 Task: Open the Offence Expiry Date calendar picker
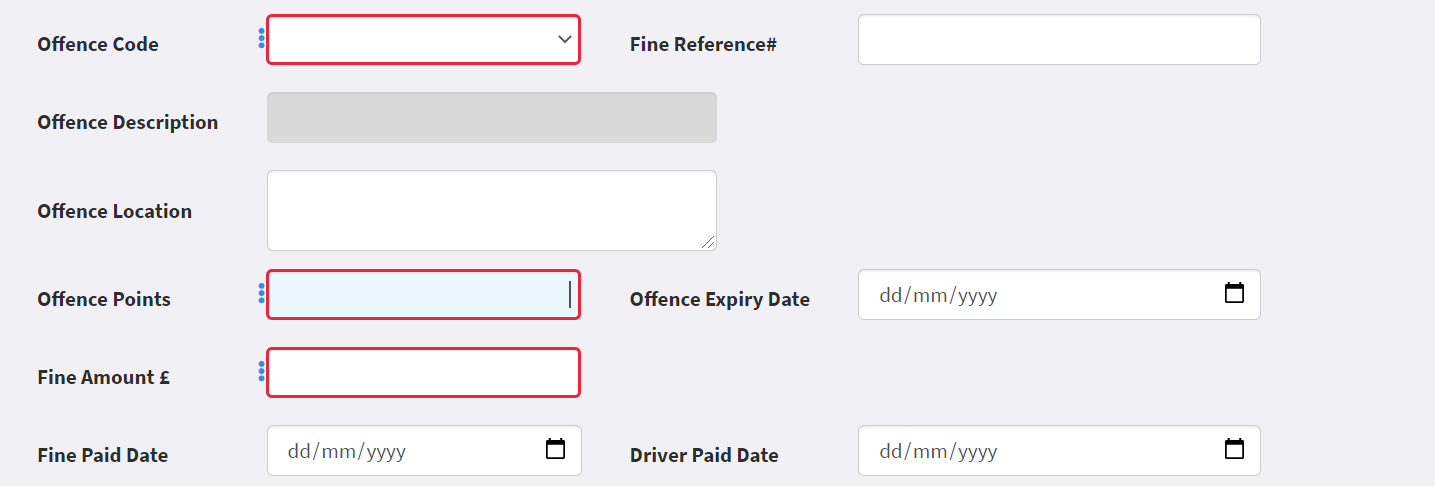pyautogui.click(x=1235, y=294)
